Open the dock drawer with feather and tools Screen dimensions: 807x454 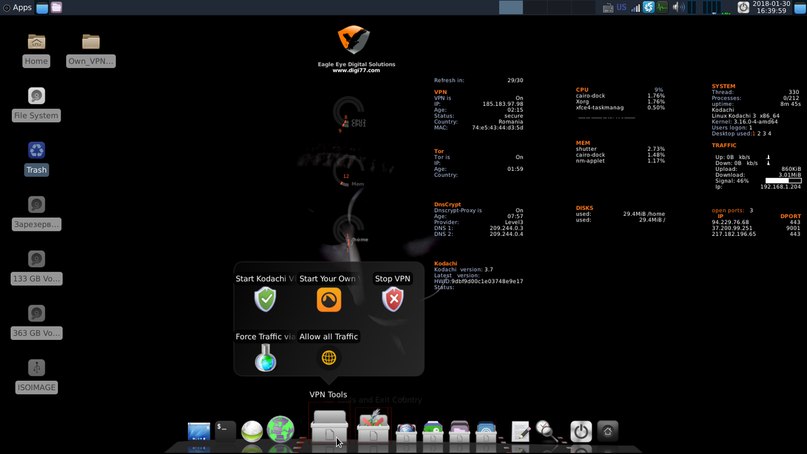373,427
